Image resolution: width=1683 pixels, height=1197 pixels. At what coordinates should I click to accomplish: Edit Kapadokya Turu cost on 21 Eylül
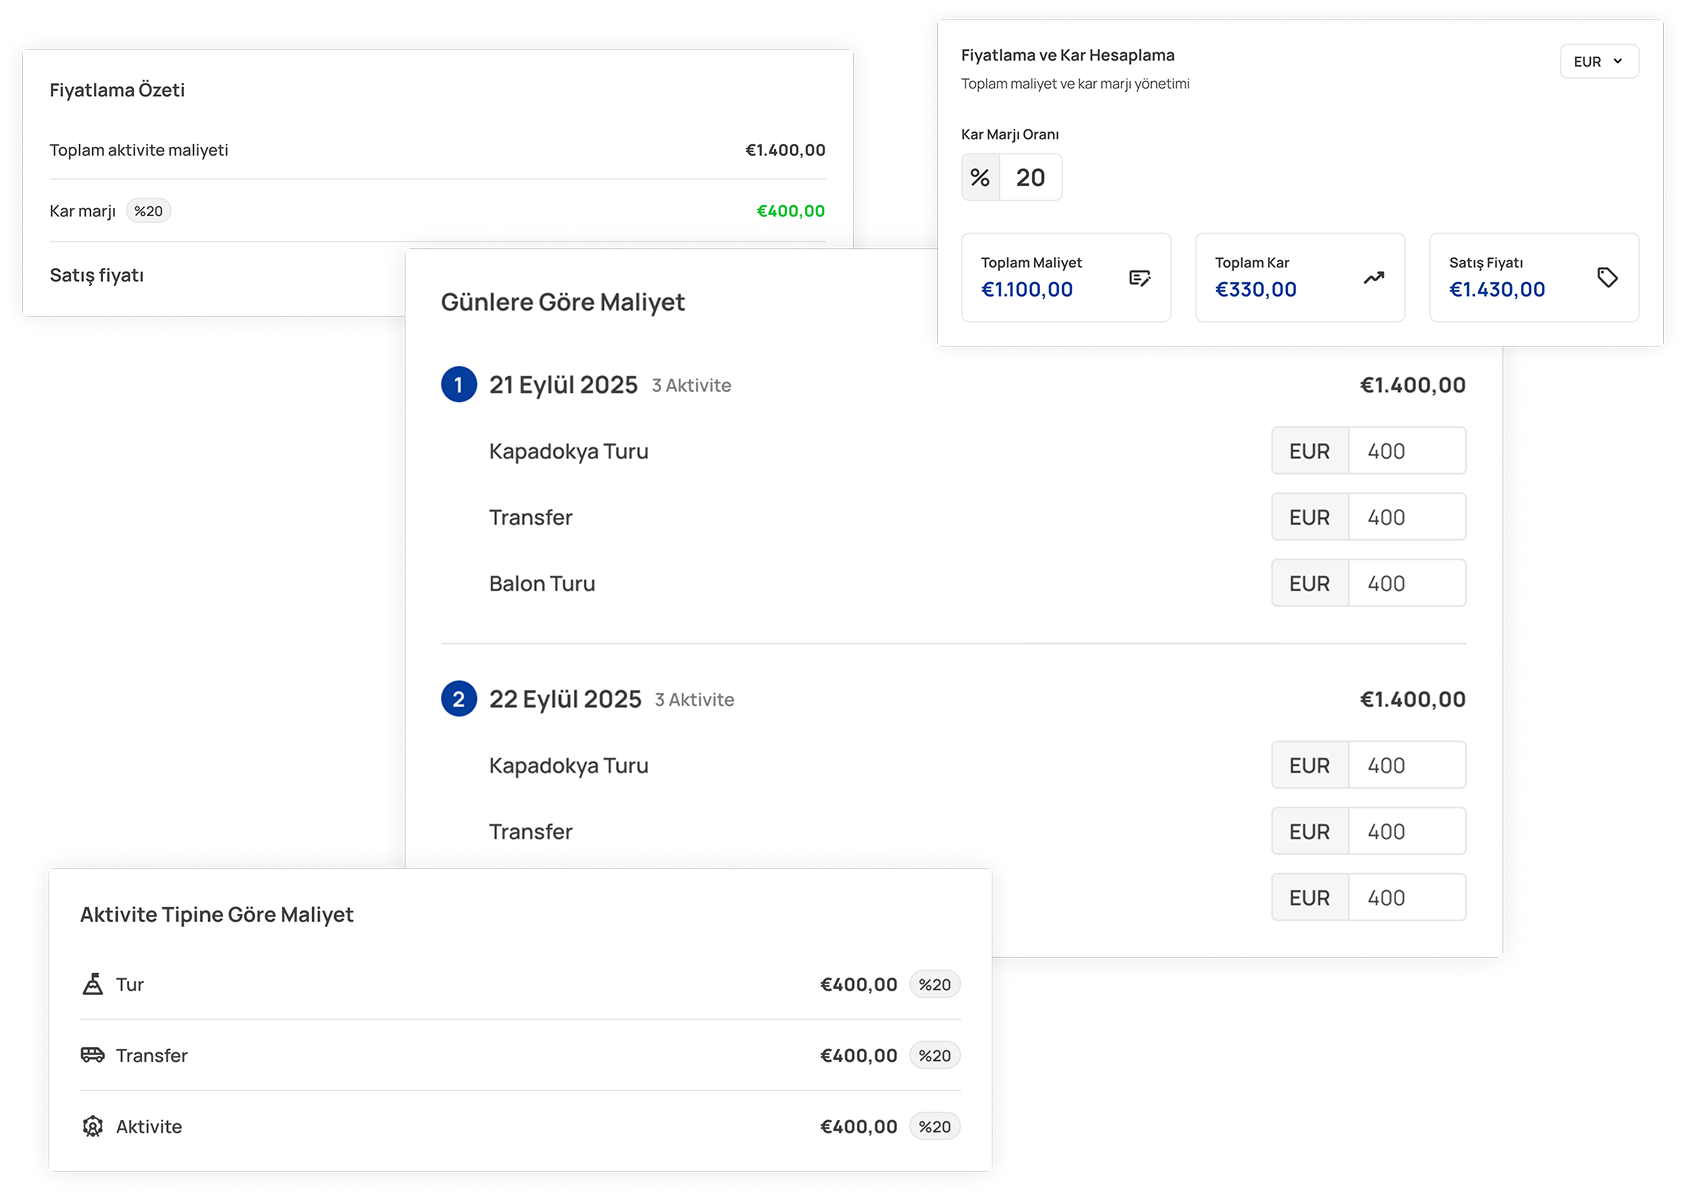tap(1406, 451)
